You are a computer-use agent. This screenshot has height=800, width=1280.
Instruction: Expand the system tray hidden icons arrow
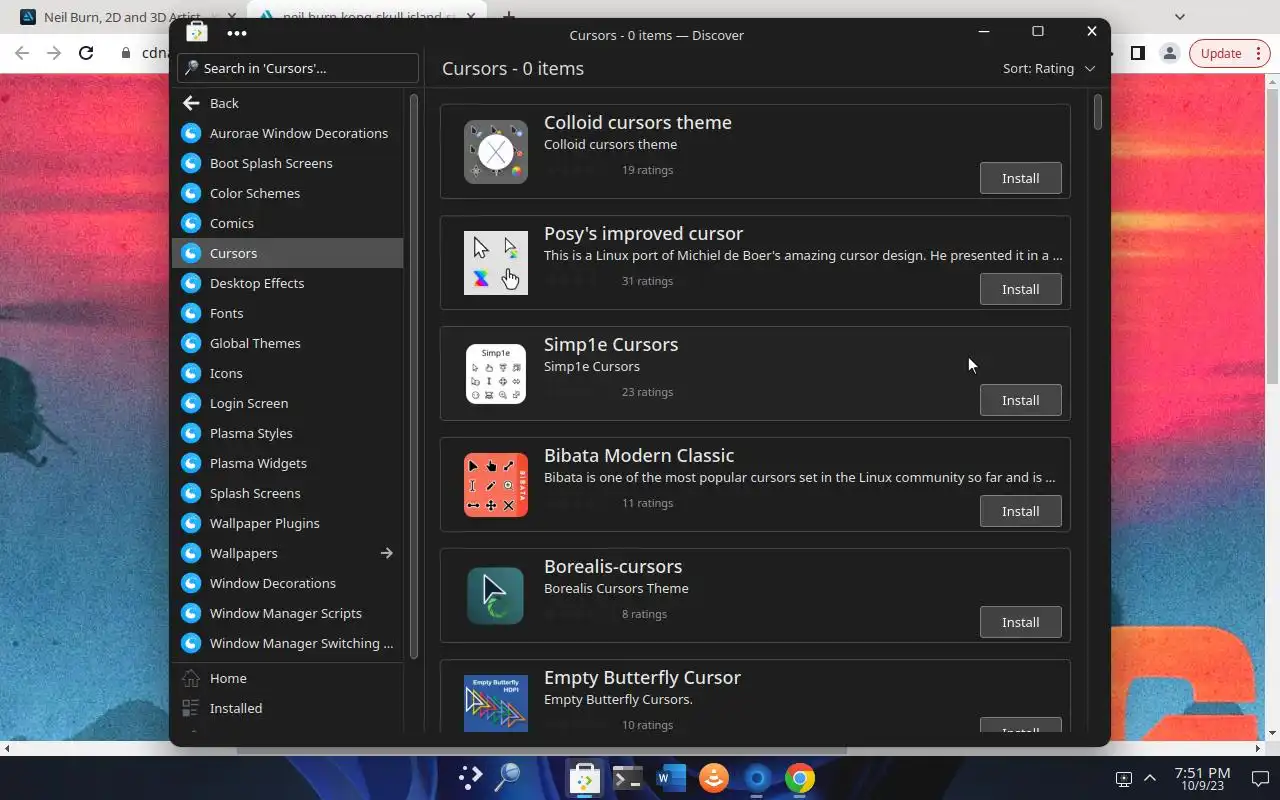(1150, 778)
